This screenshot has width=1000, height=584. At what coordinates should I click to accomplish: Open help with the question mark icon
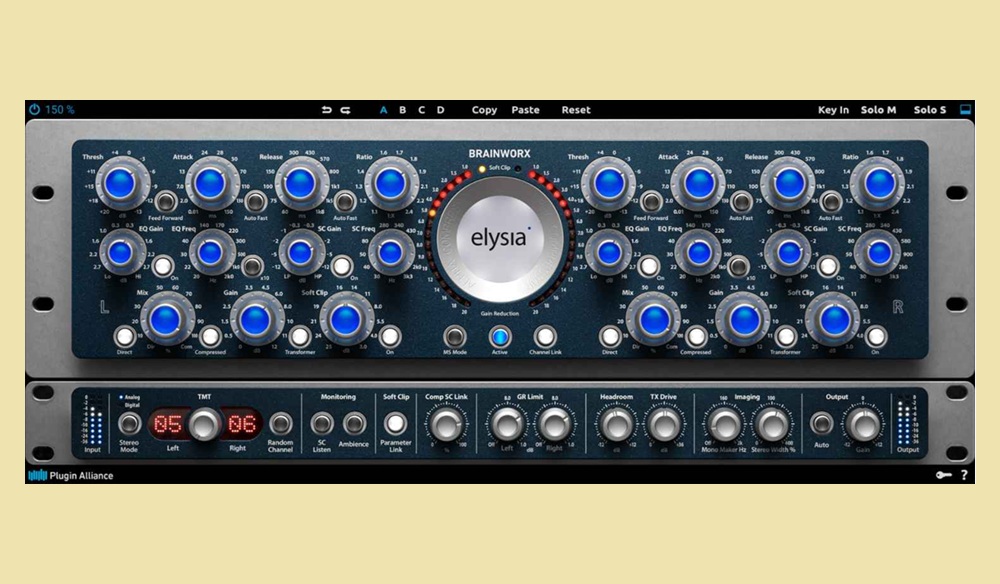click(x=966, y=475)
